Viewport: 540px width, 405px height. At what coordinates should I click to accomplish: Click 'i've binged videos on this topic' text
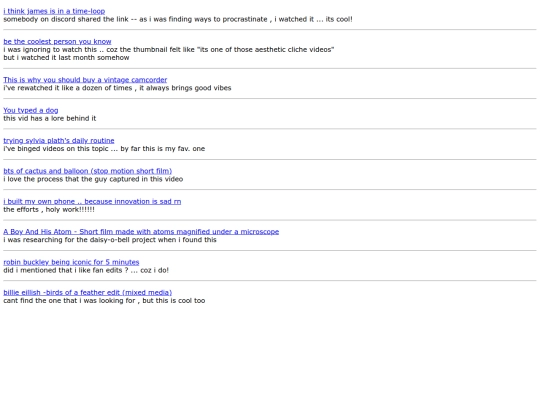(56, 149)
